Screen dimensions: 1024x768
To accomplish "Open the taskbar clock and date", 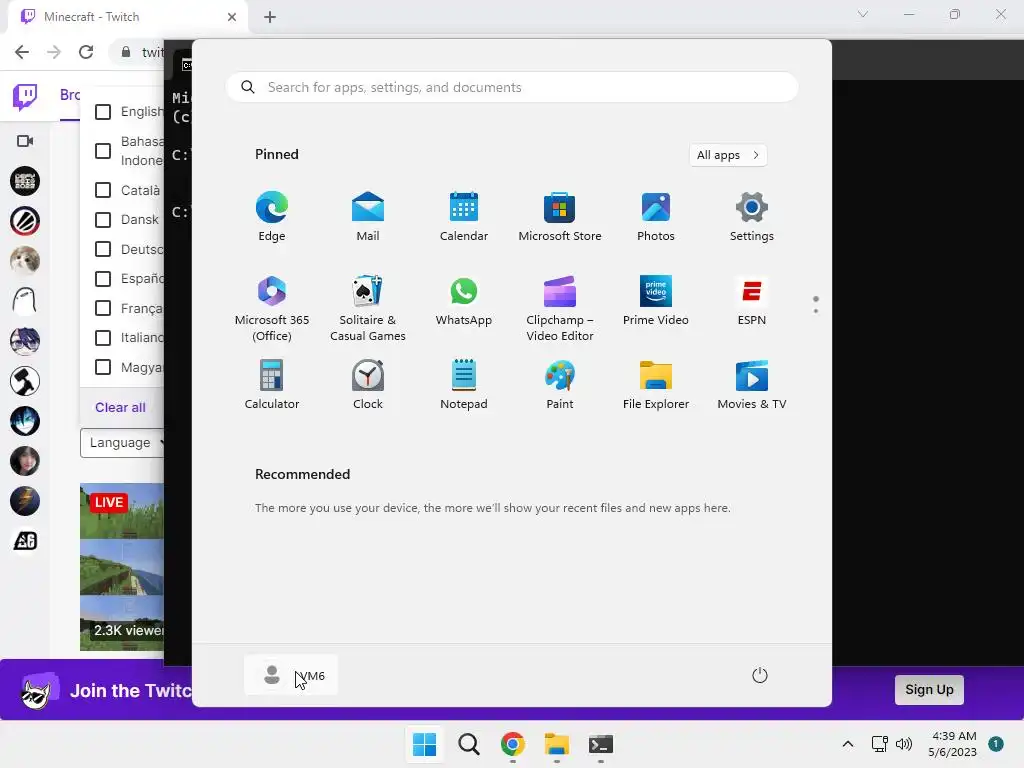I will click(953, 744).
